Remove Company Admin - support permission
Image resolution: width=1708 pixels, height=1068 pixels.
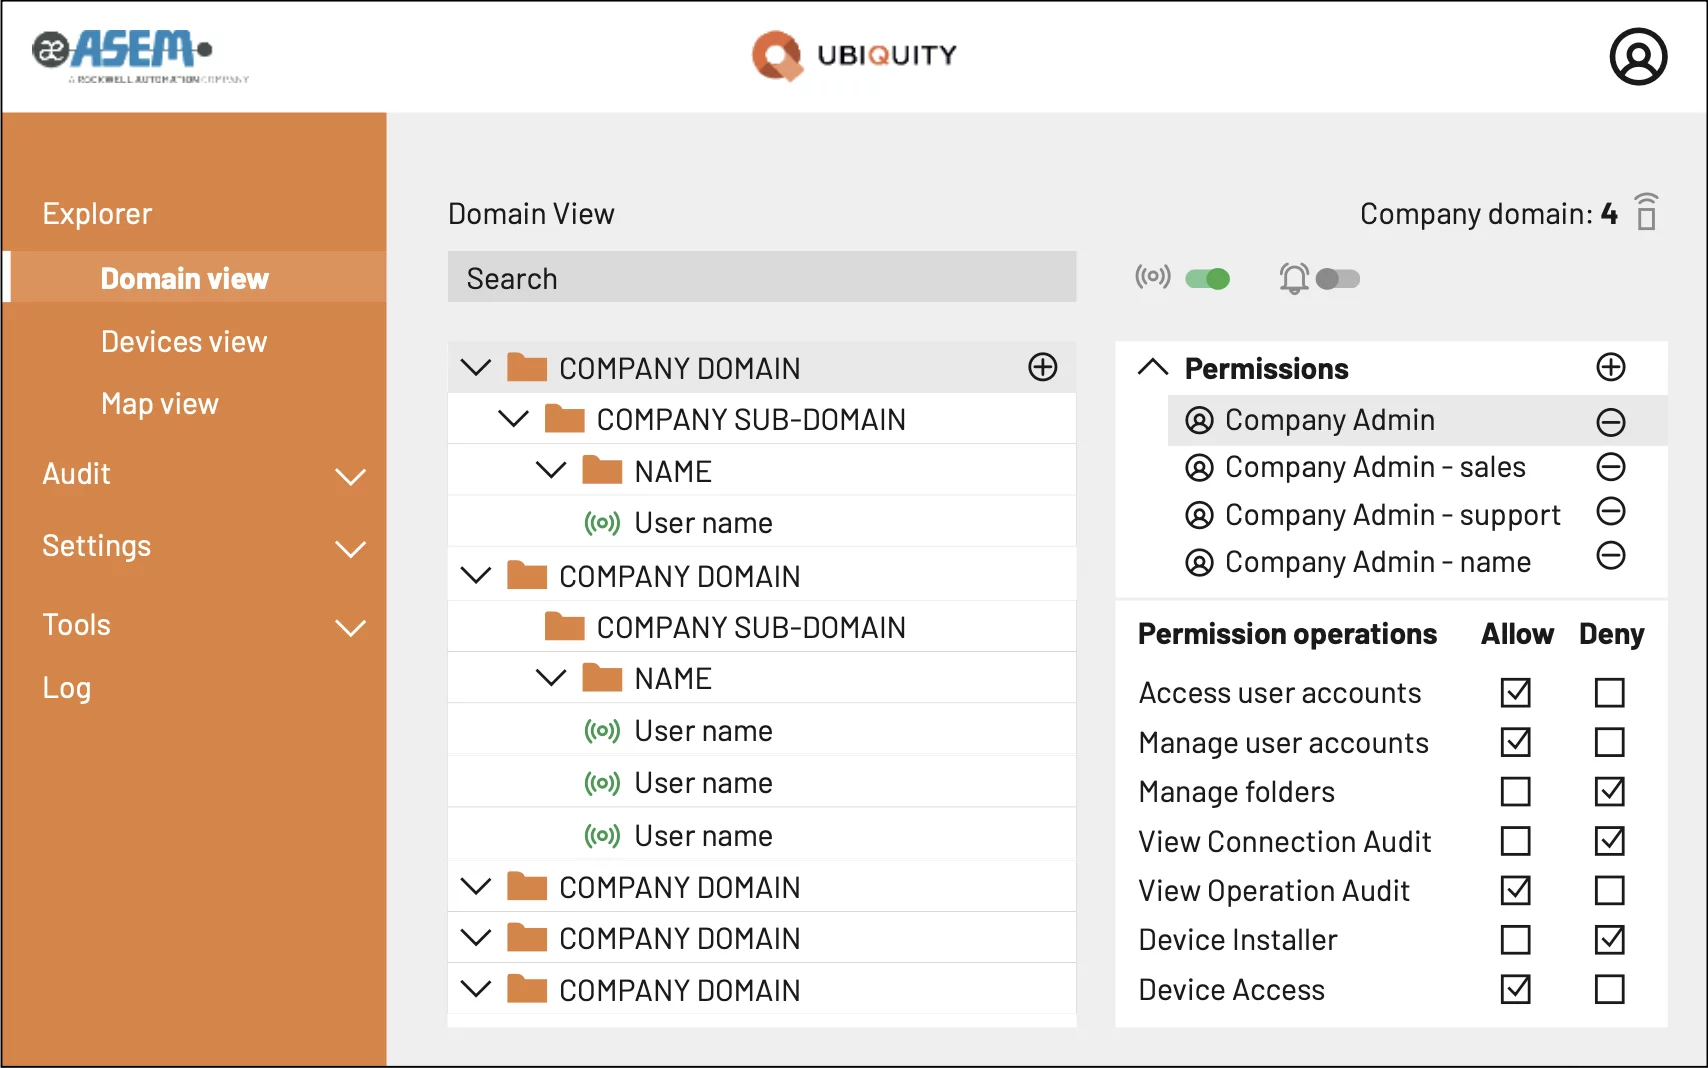[1610, 512]
